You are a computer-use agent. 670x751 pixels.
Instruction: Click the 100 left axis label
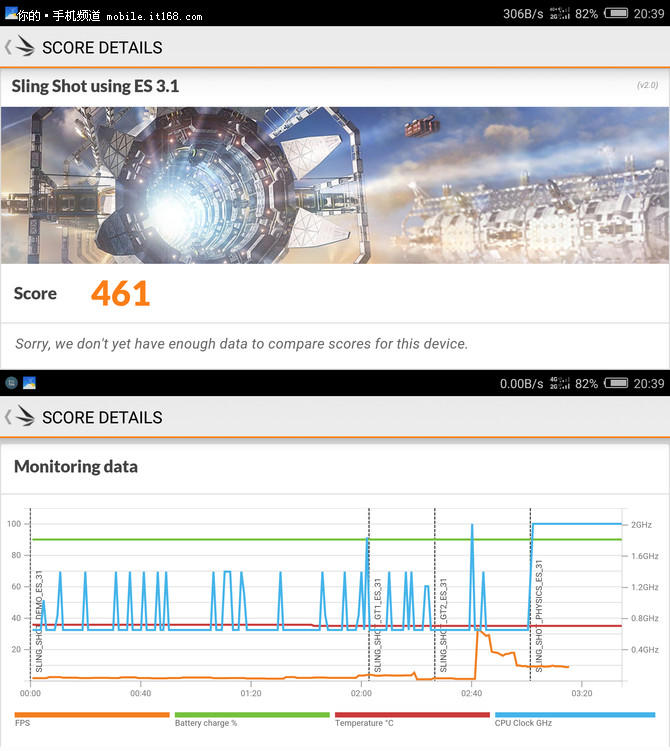click(x=14, y=524)
